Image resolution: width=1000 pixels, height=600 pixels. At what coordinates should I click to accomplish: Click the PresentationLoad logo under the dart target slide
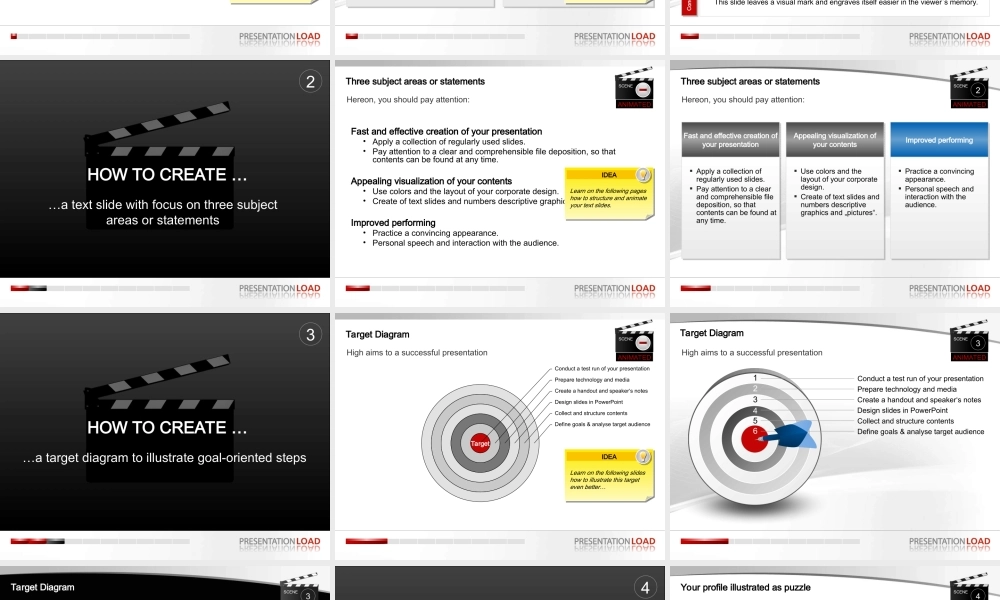coord(949,541)
